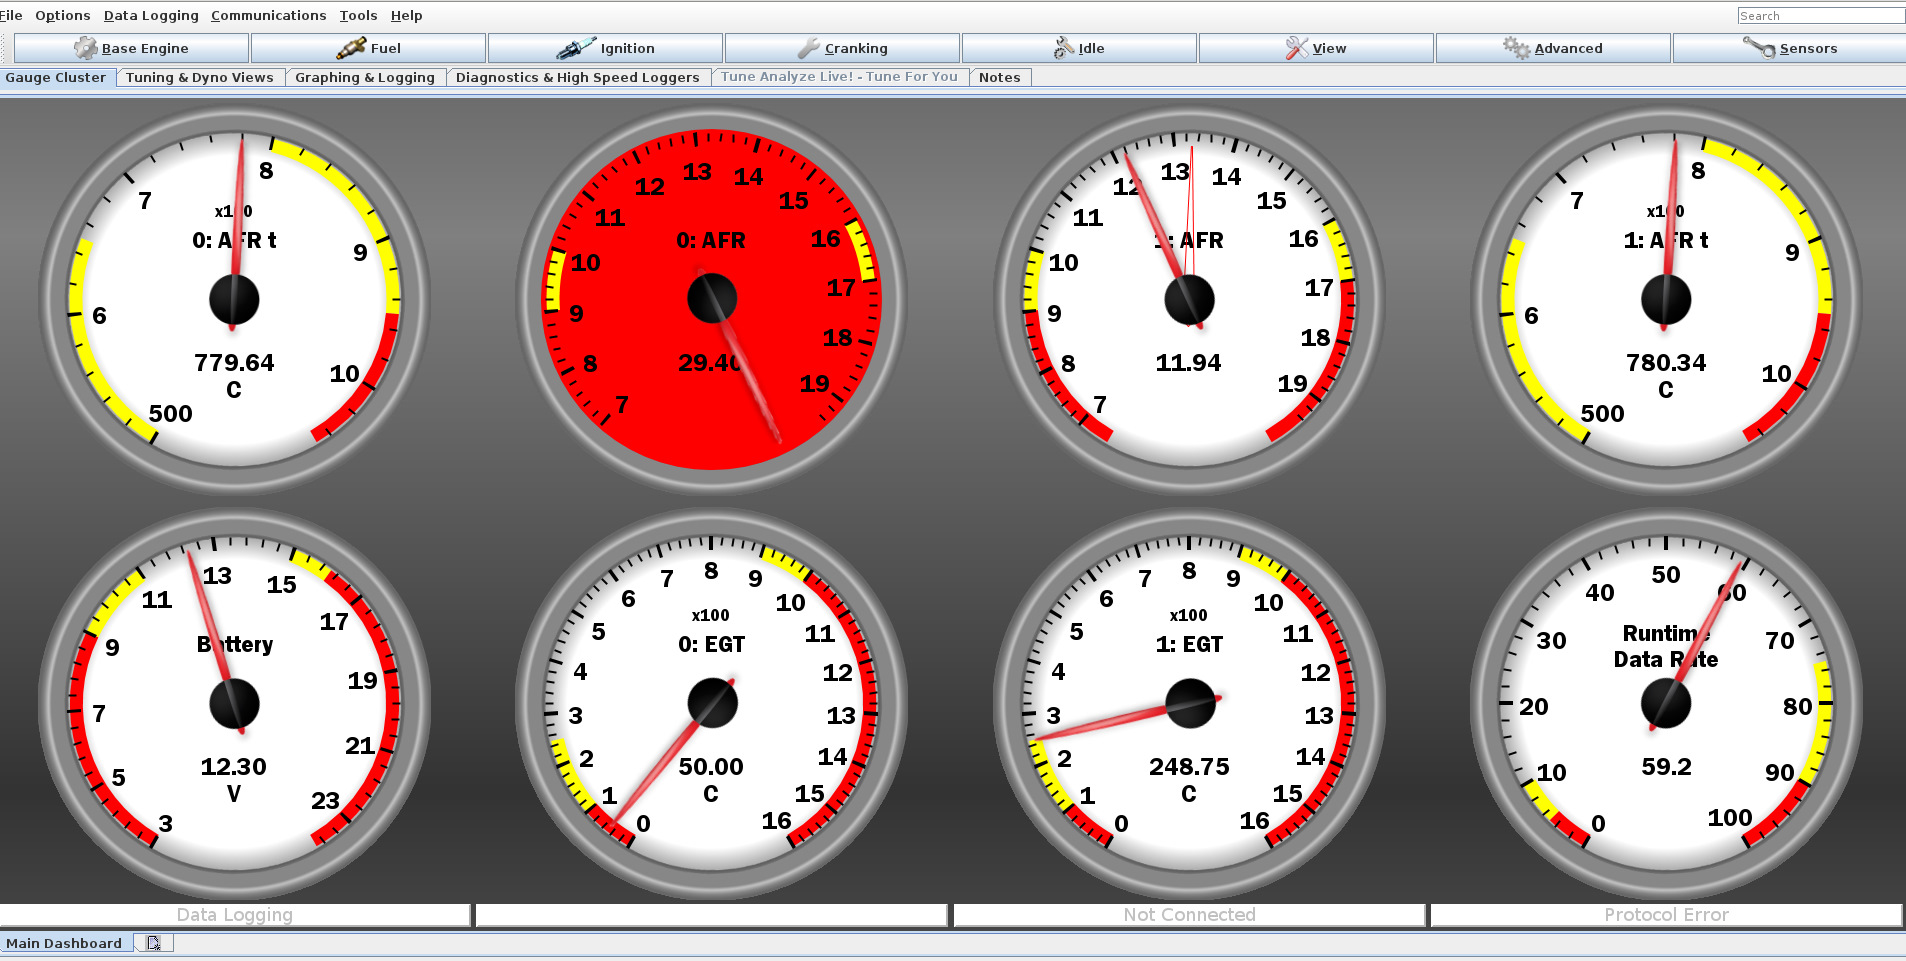The height and width of the screenshot is (961, 1906).
Task: Click the Base Engine gear icon
Action: pyautogui.click(x=86, y=48)
